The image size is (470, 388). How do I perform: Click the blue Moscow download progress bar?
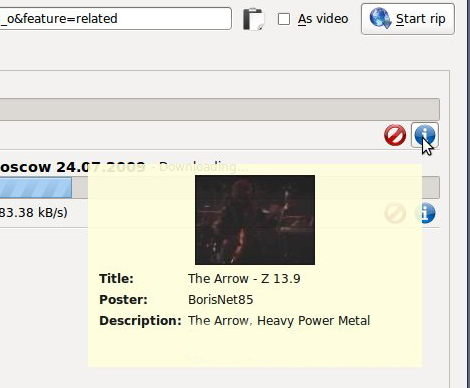pos(36,188)
